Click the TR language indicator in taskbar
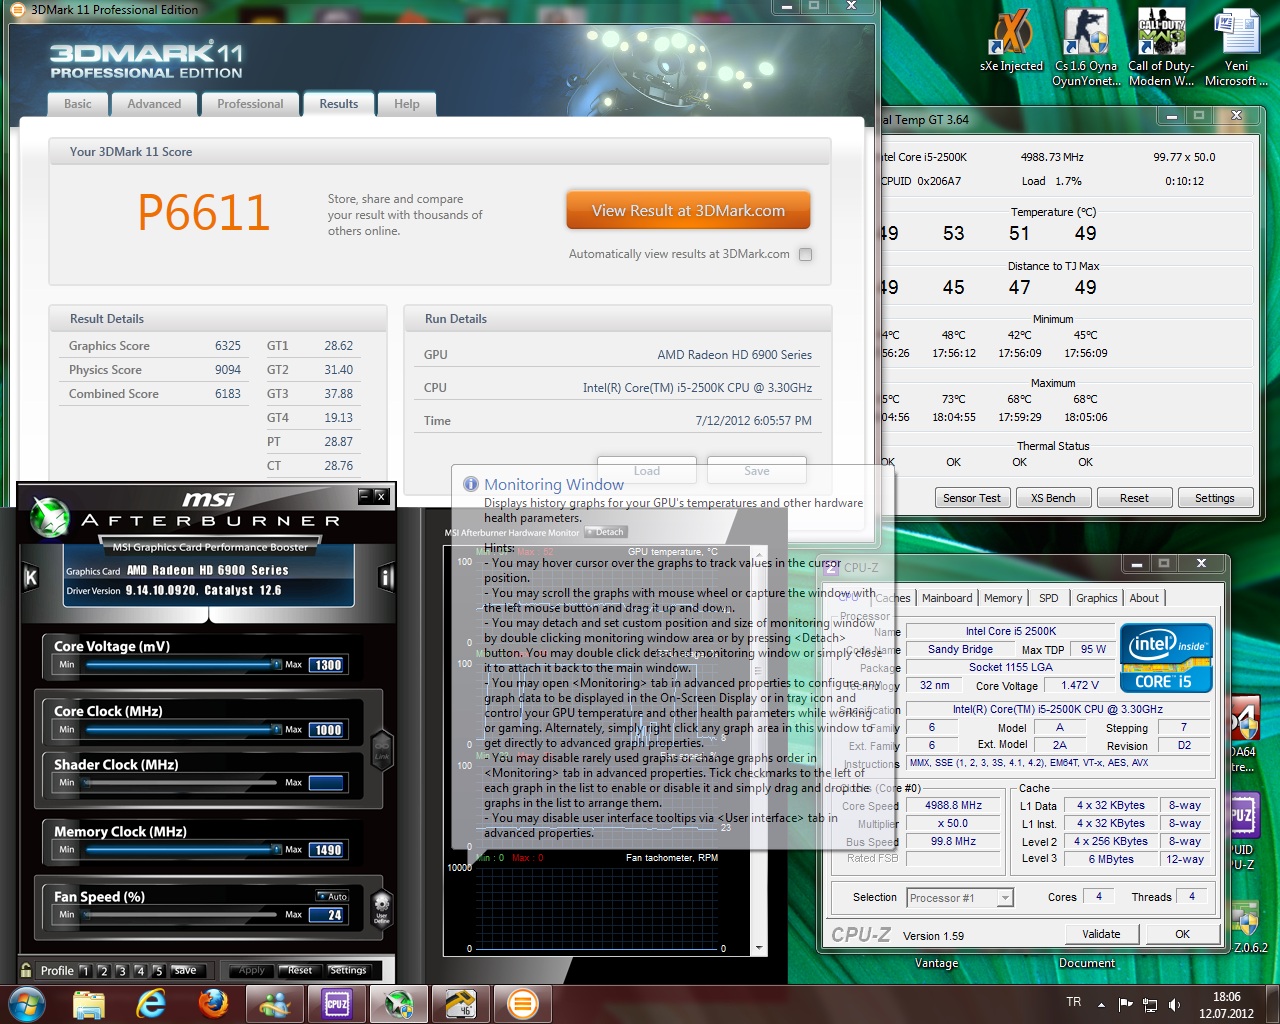 coord(1074,1002)
